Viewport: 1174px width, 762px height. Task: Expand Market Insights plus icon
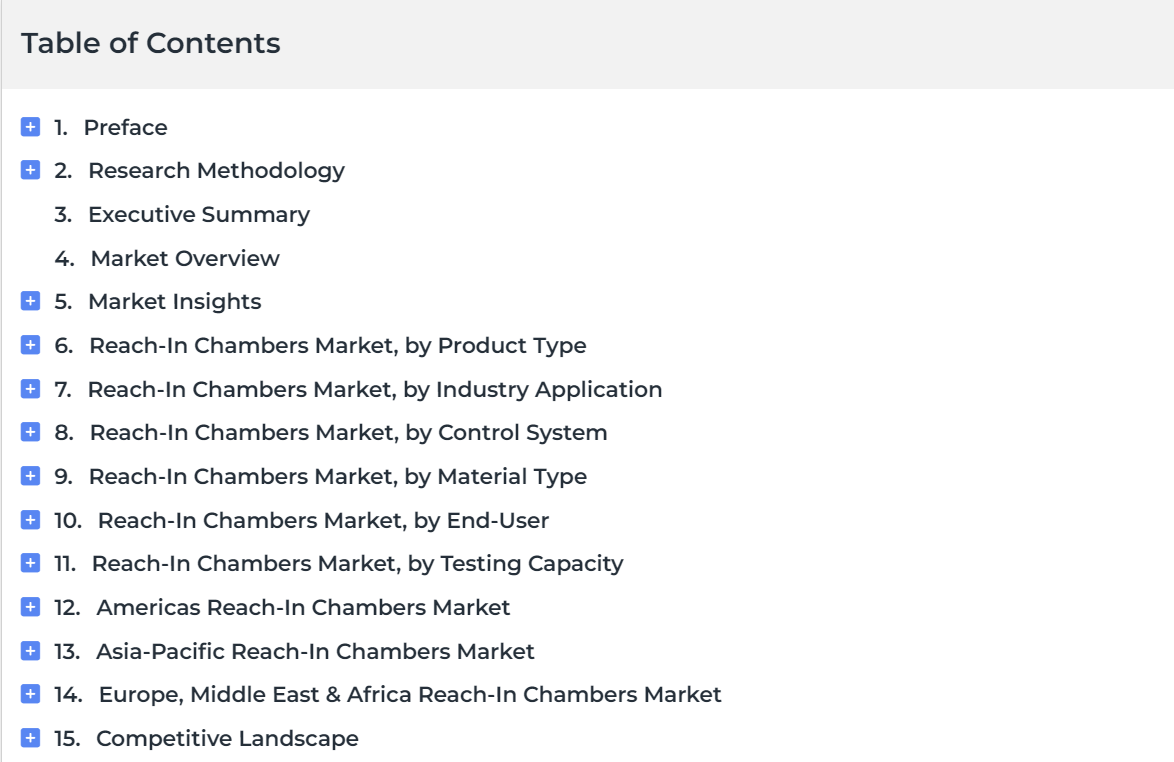(30, 301)
